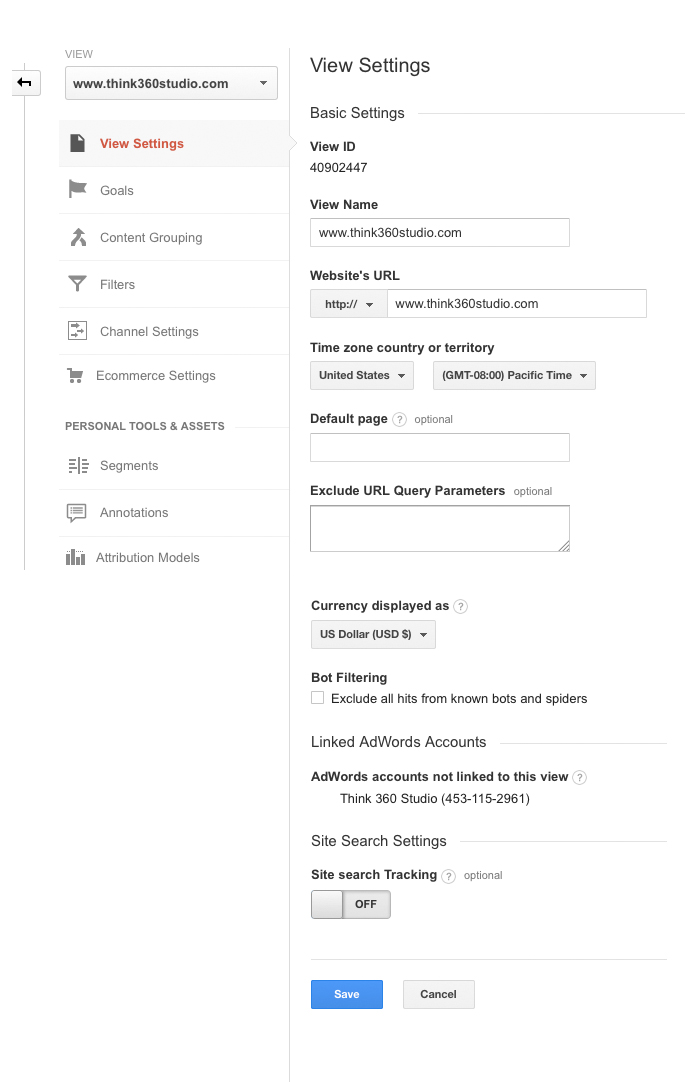Open Content Grouping menu item
Screen dimensions: 700x1082
pyautogui.click(x=174, y=237)
